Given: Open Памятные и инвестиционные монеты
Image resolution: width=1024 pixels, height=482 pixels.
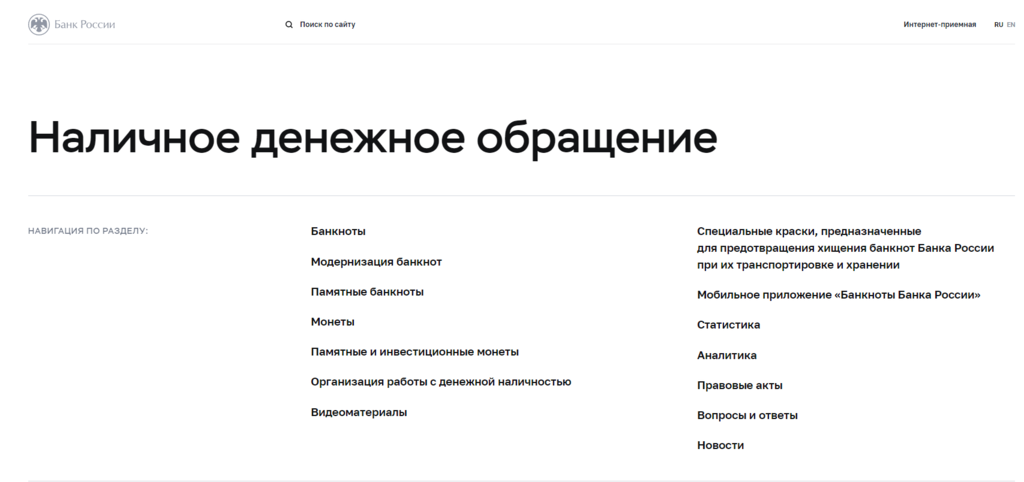Looking at the screenshot, I should [x=414, y=352].
